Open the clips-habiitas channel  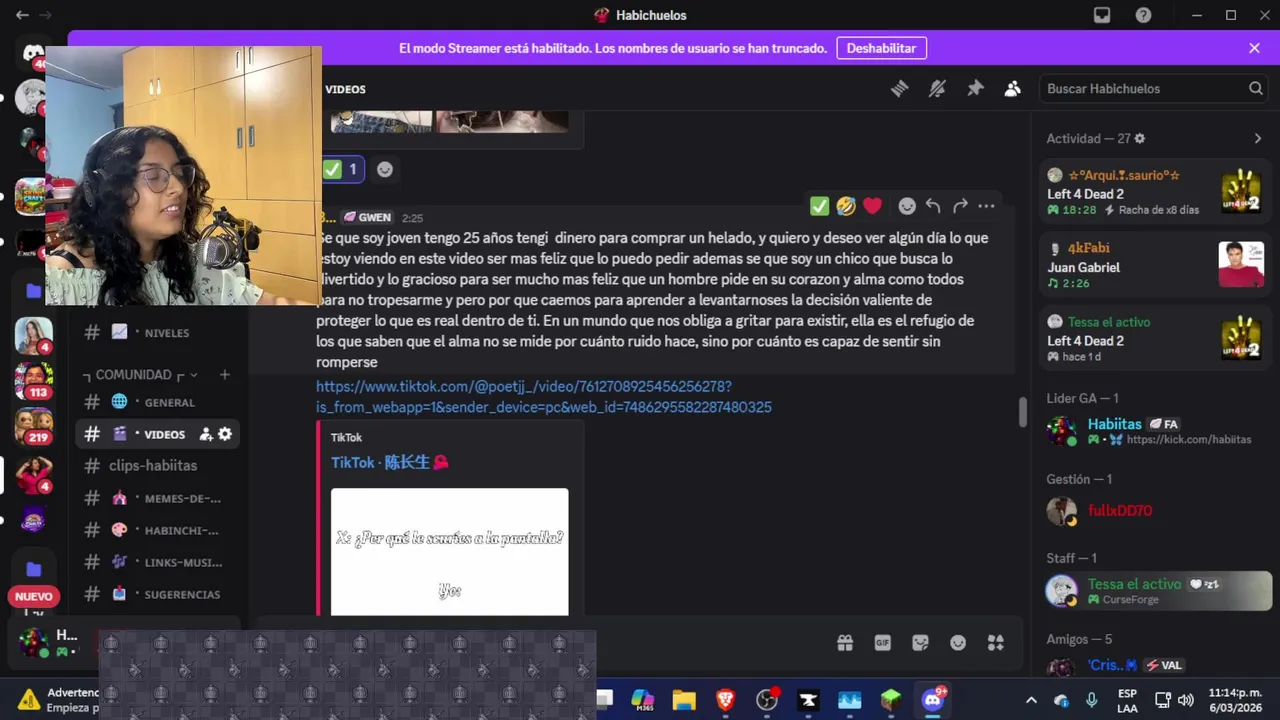[x=157, y=465]
